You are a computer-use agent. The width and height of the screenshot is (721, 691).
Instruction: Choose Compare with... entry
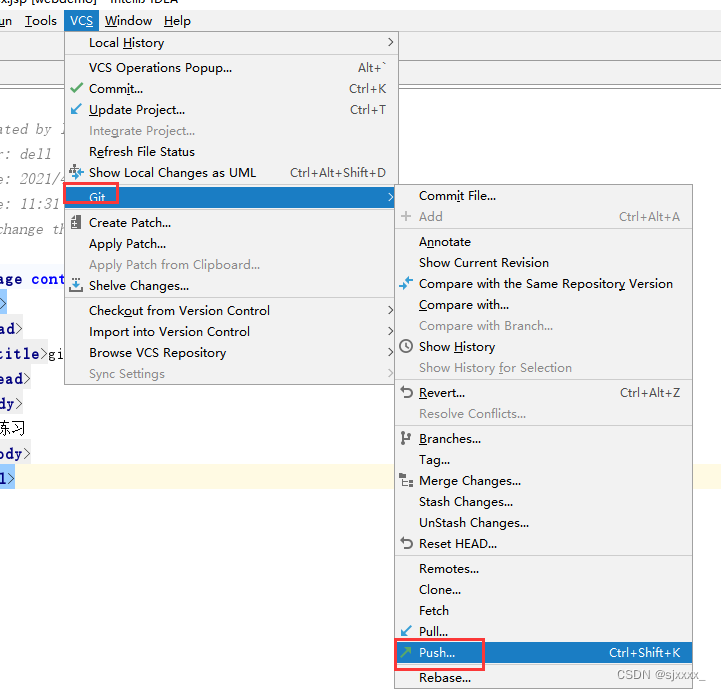click(544, 304)
